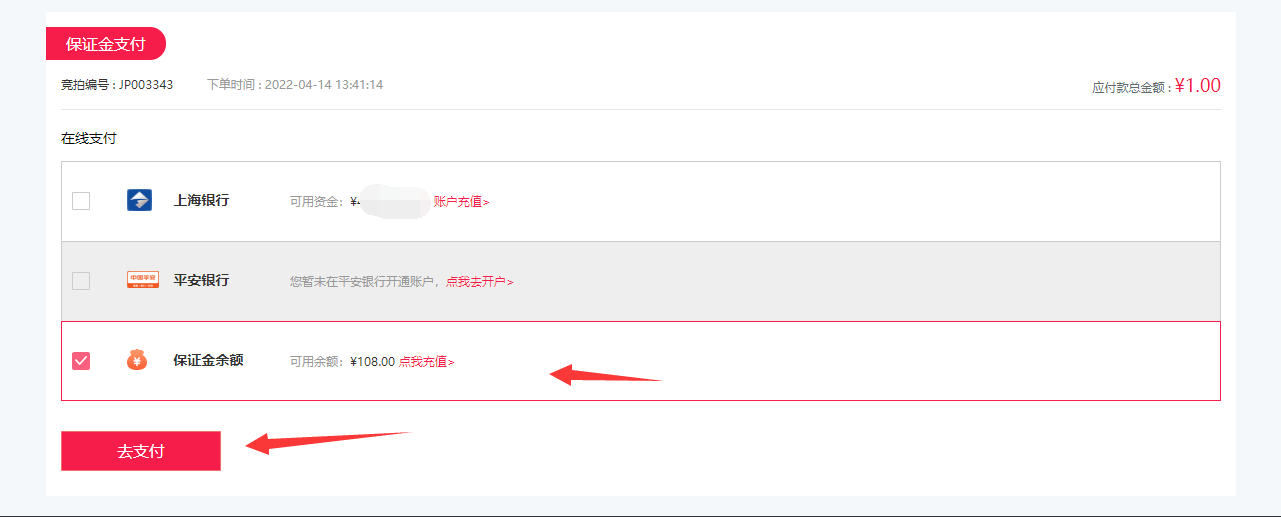
Task: Open the 账户充值 link
Action: click(x=462, y=202)
